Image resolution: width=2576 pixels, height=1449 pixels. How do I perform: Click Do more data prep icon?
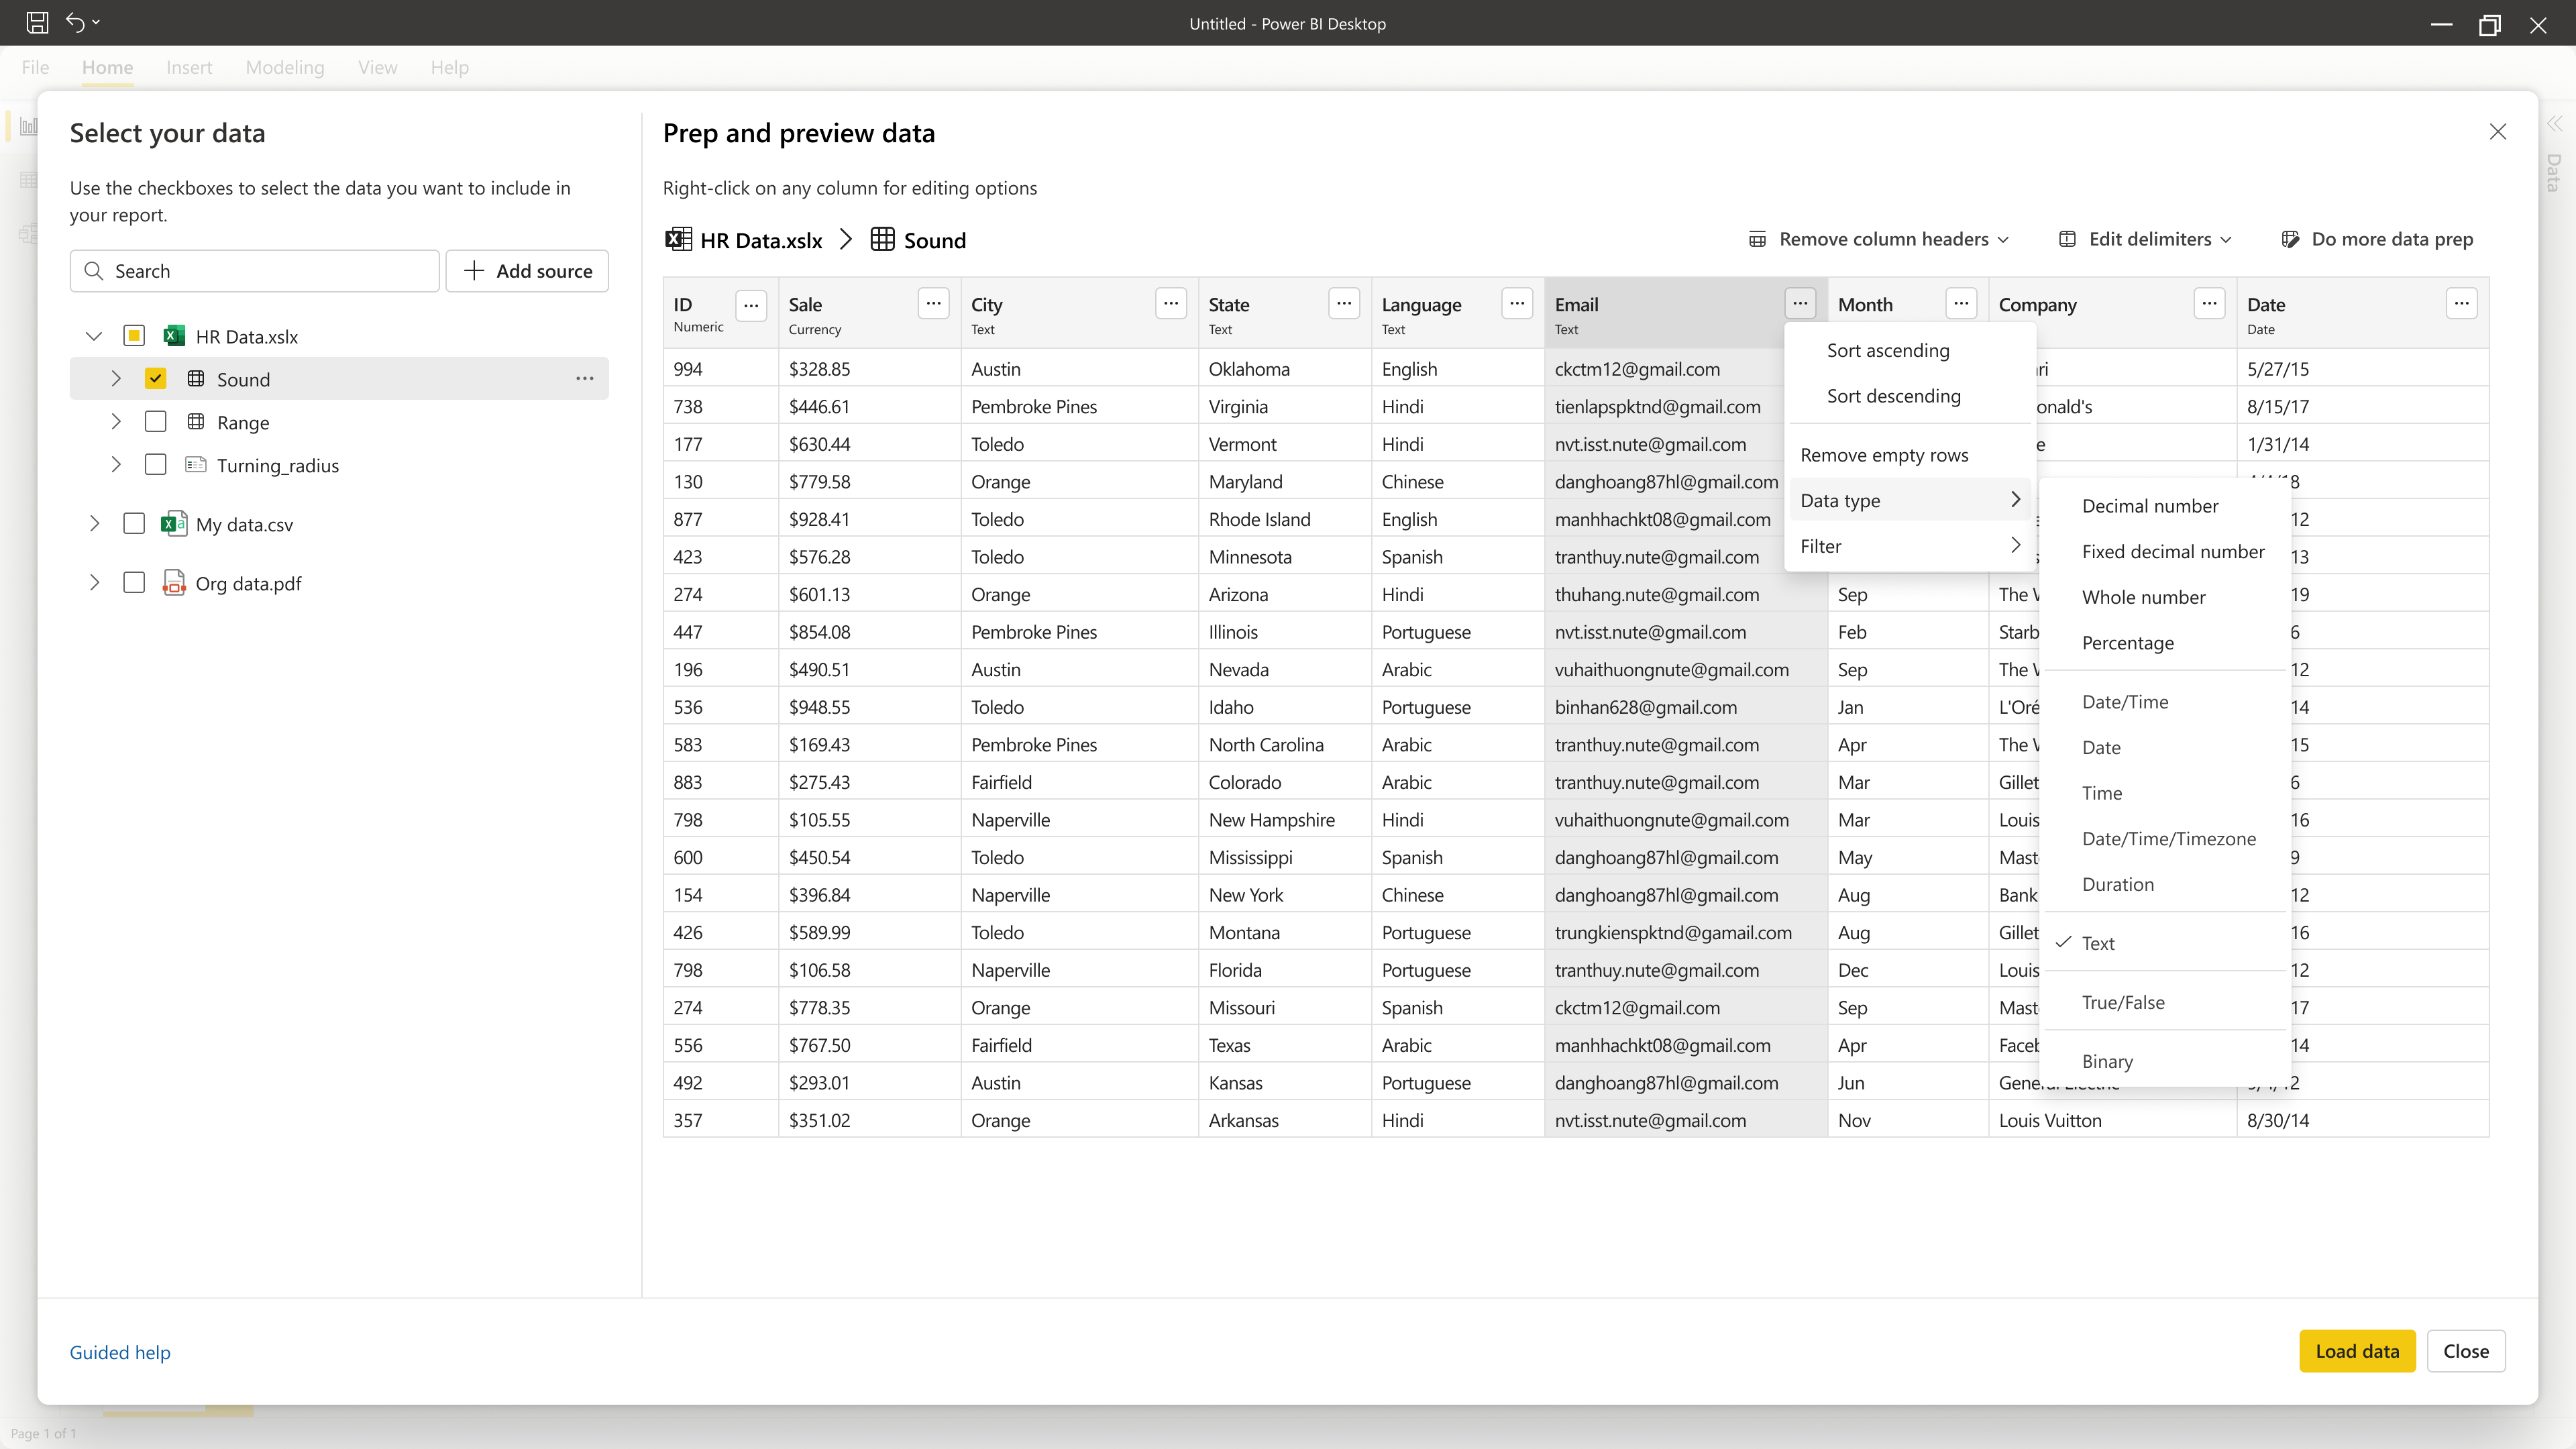2290,239
